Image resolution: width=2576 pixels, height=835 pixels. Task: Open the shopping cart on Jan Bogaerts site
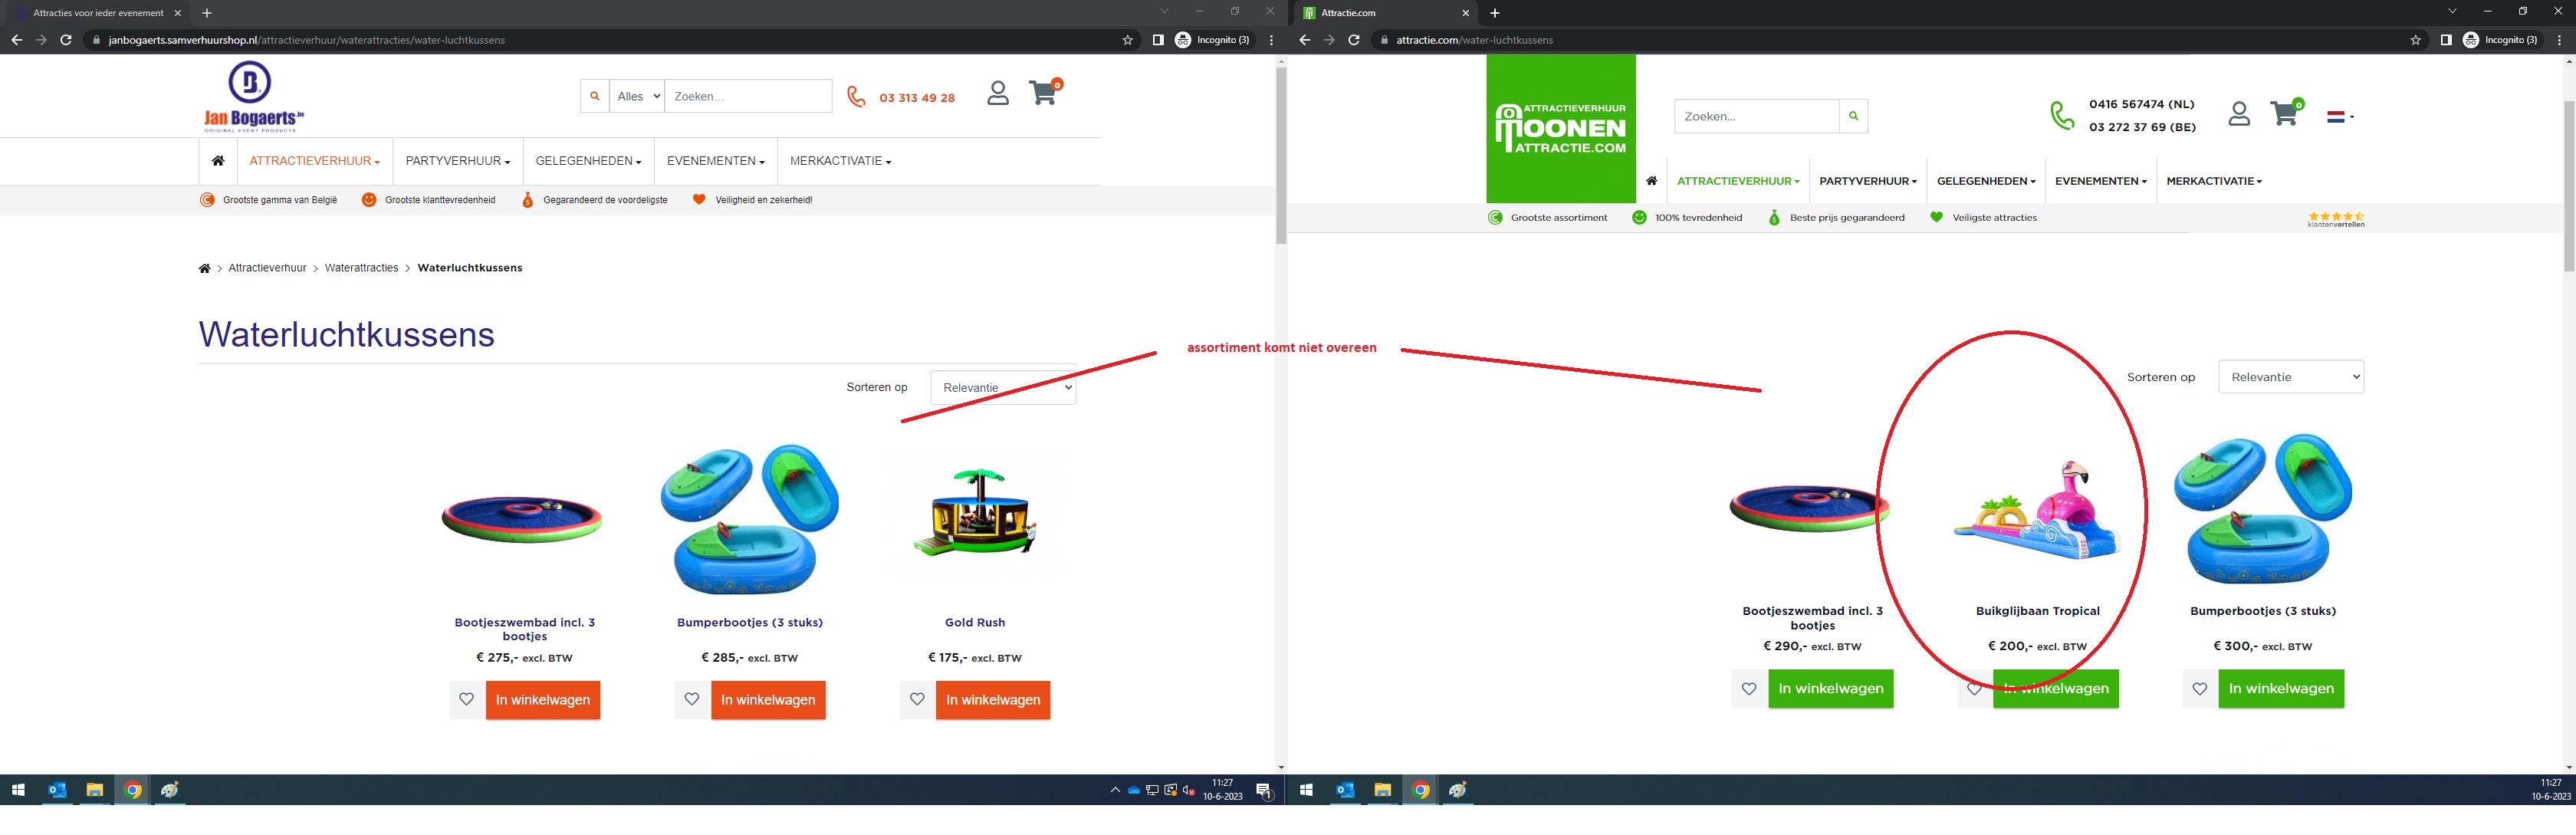pyautogui.click(x=1045, y=92)
